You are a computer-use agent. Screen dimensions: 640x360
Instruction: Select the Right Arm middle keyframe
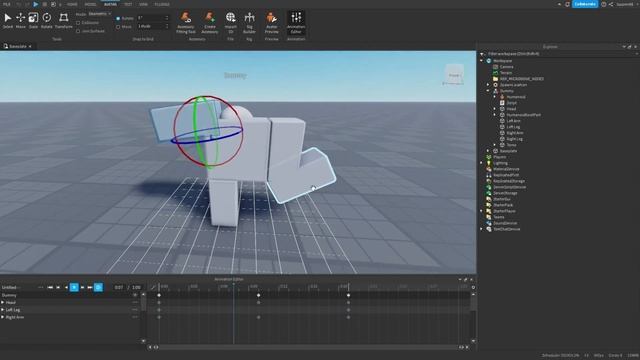pos(258,317)
